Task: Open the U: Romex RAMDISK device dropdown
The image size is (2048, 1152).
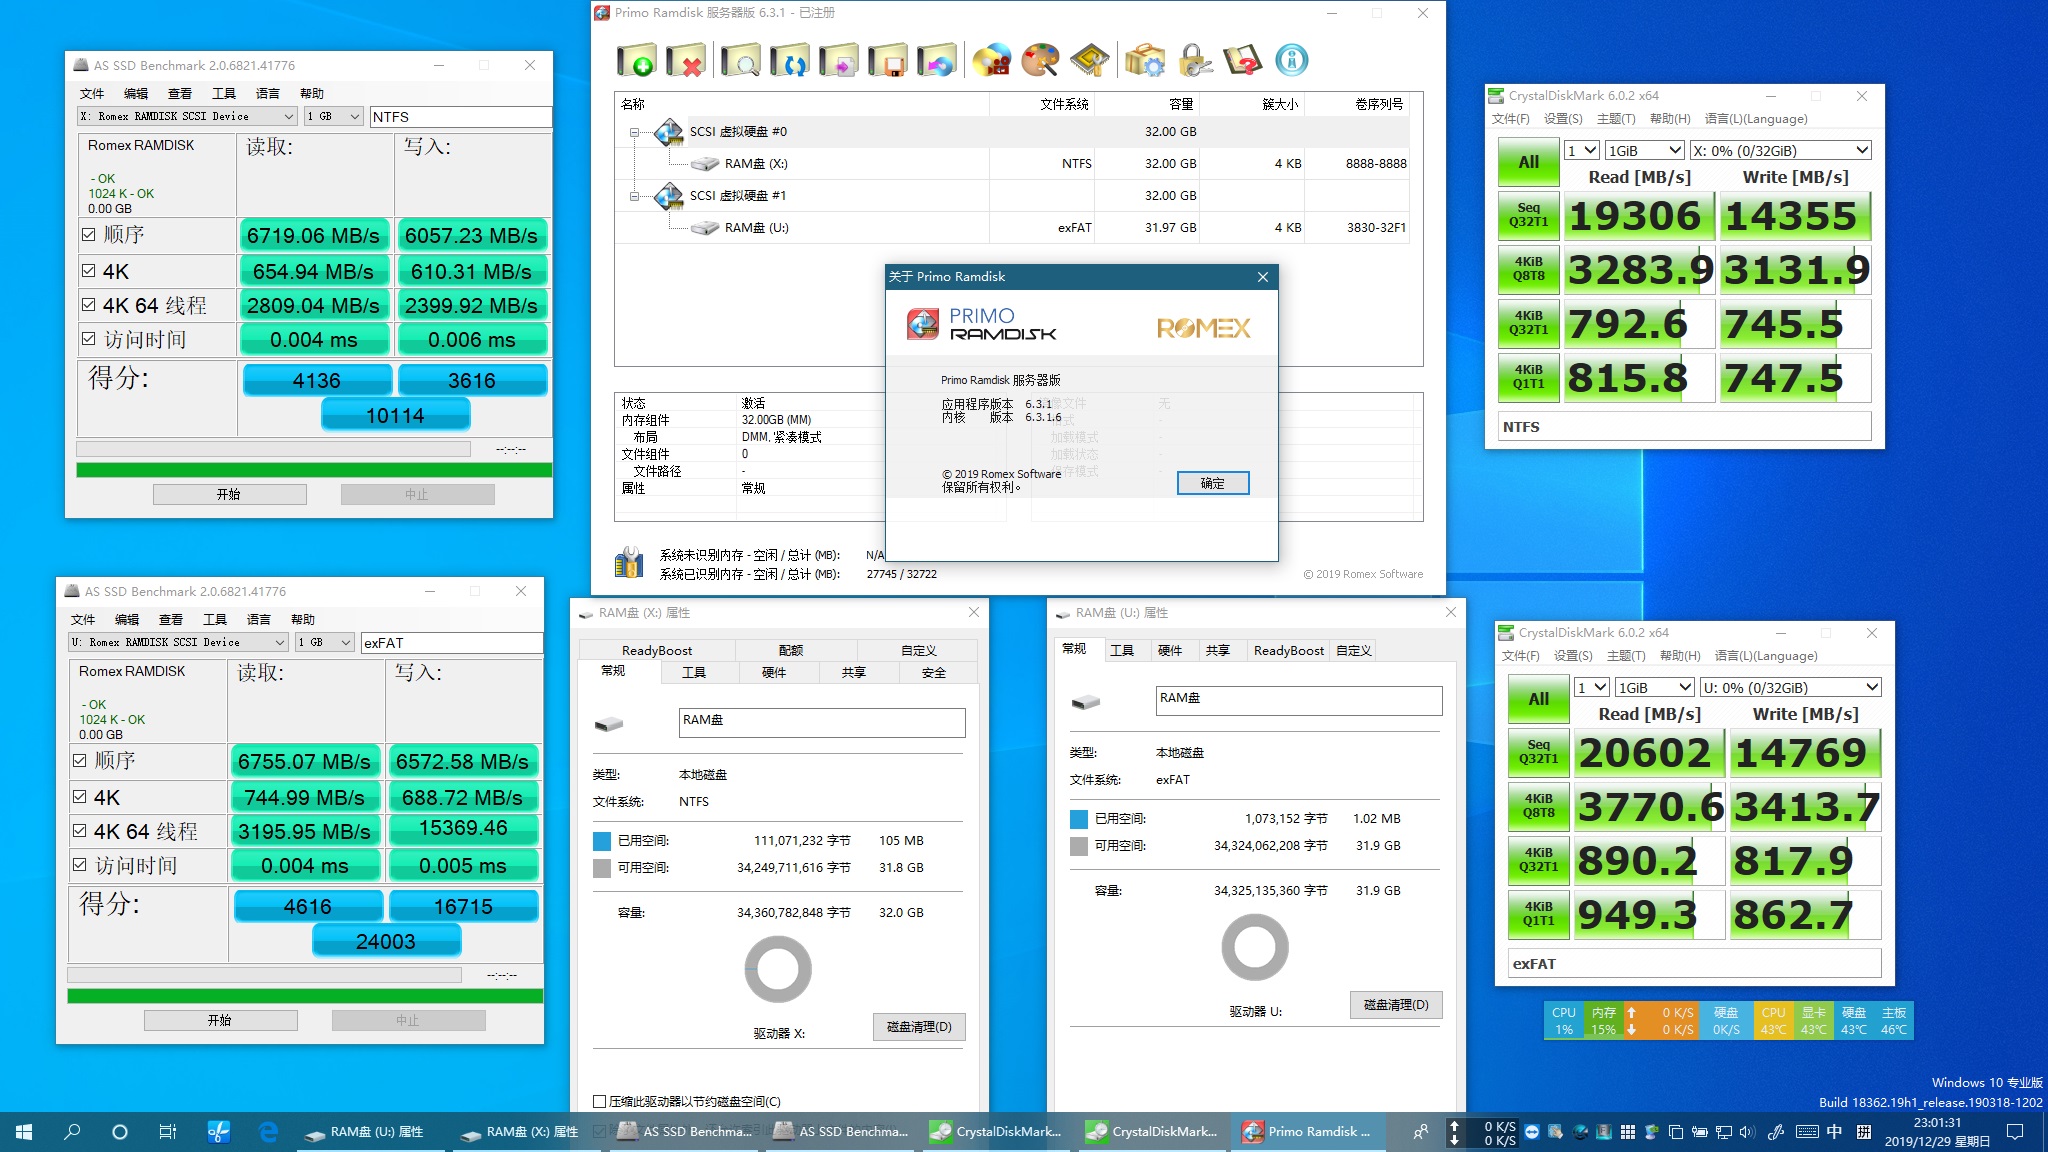Action: (x=178, y=643)
